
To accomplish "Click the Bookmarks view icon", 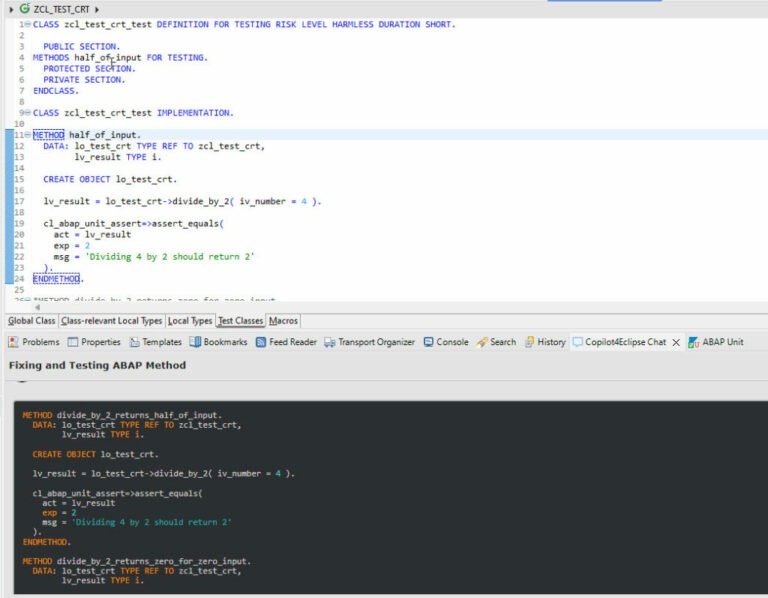I will (195, 342).
